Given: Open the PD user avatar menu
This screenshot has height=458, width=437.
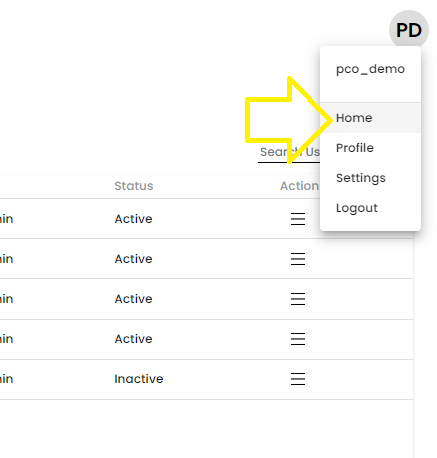Looking at the screenshot, I should tap(408, 30).
